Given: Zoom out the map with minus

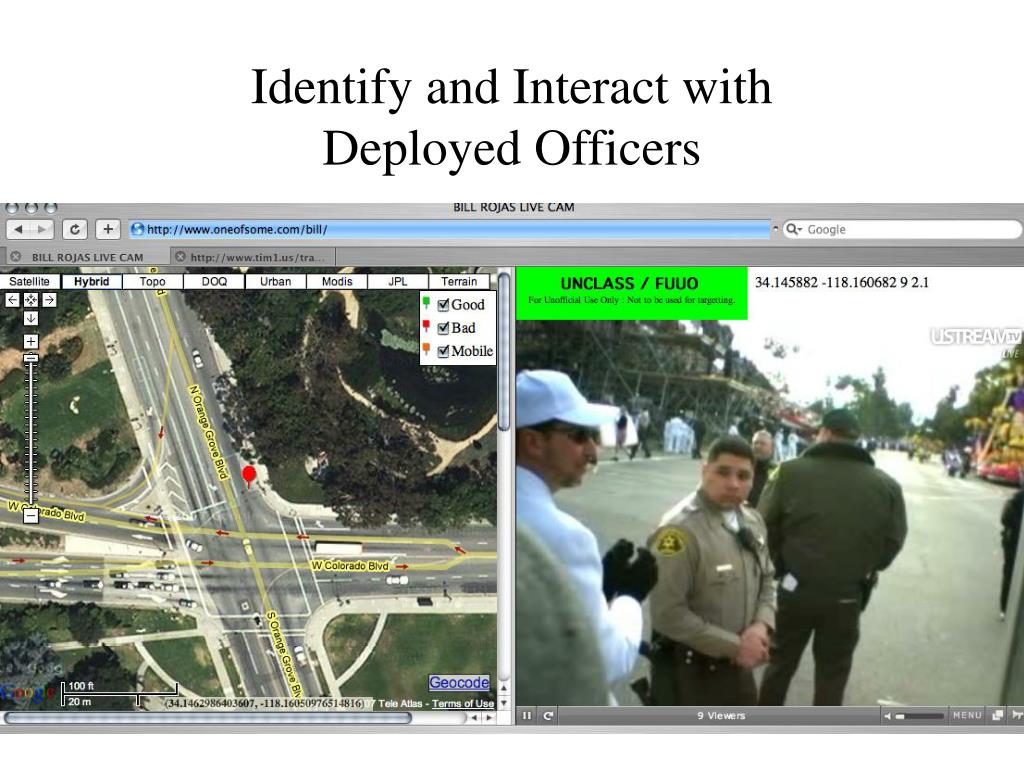Looking at the screenshot, I should pyautogui.click(x=31, y=515).
